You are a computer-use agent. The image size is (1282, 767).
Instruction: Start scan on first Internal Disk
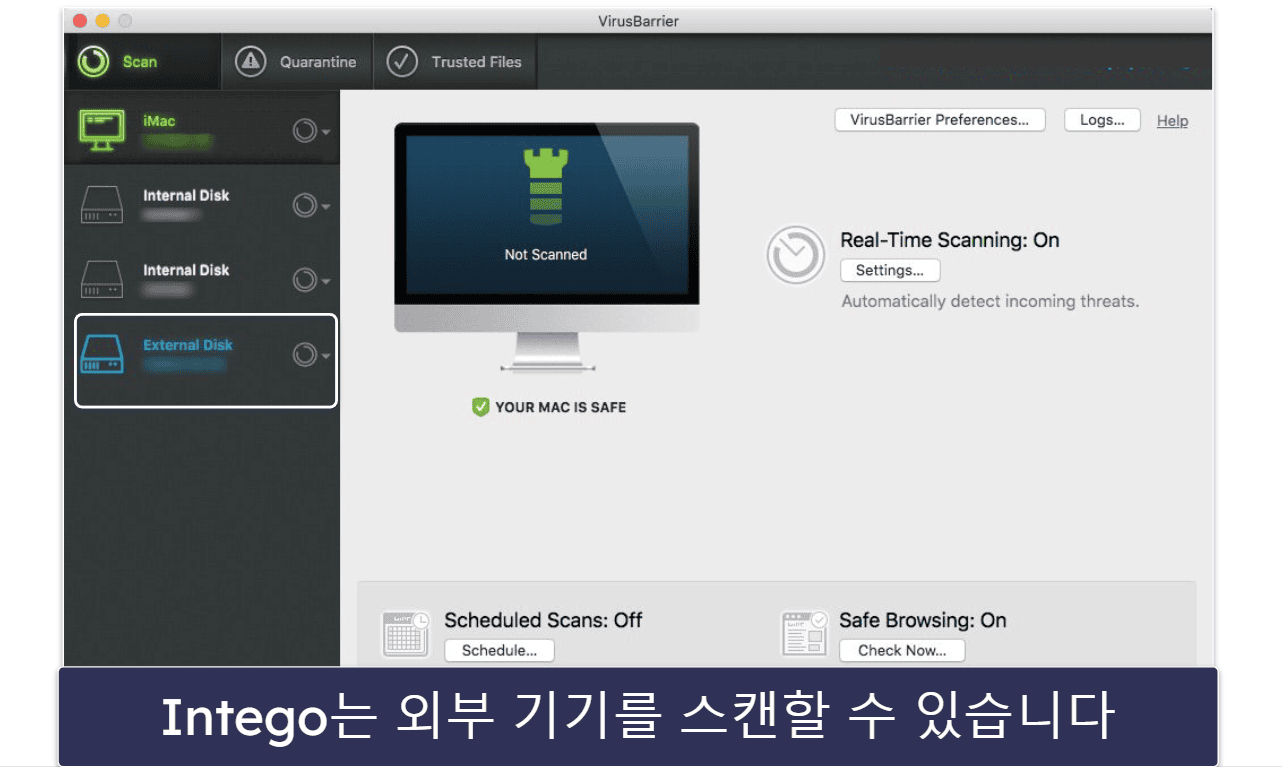point(304,206)
